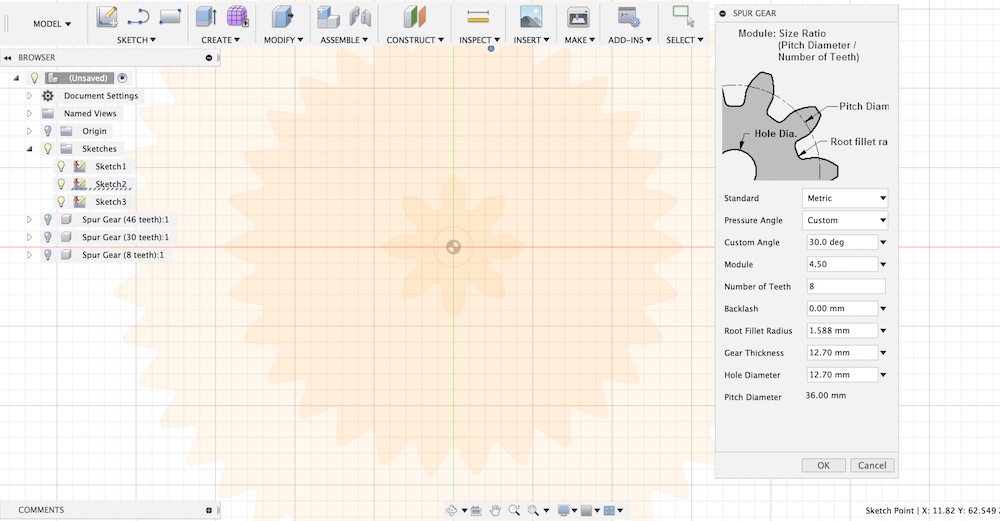Expand Spur Gear (46 teeth):1 node
1000x521 pixels.
(x=29, y=219)
